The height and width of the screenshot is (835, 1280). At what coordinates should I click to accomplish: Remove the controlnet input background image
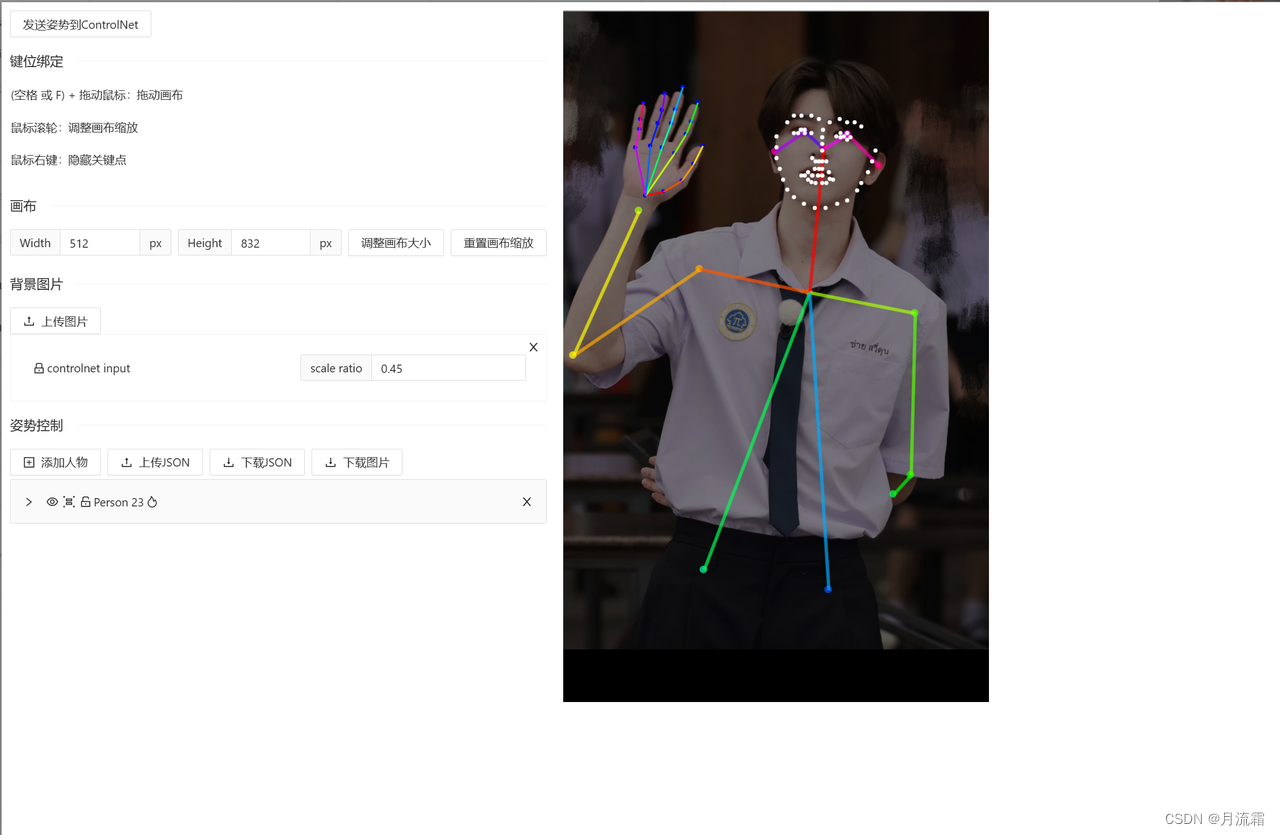click(533, 347)
